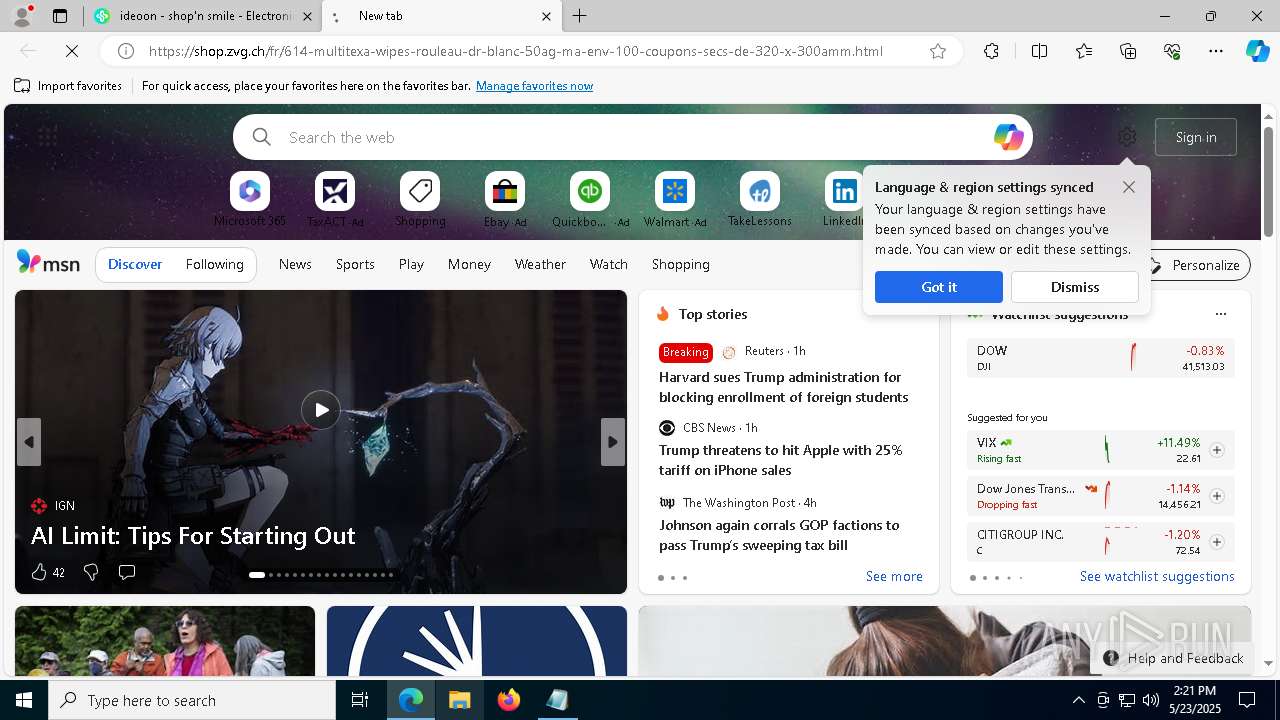This screenshot has height=720, width=1280.
Task: Click the Sign in button
Action: click(x=1196, y=137)
